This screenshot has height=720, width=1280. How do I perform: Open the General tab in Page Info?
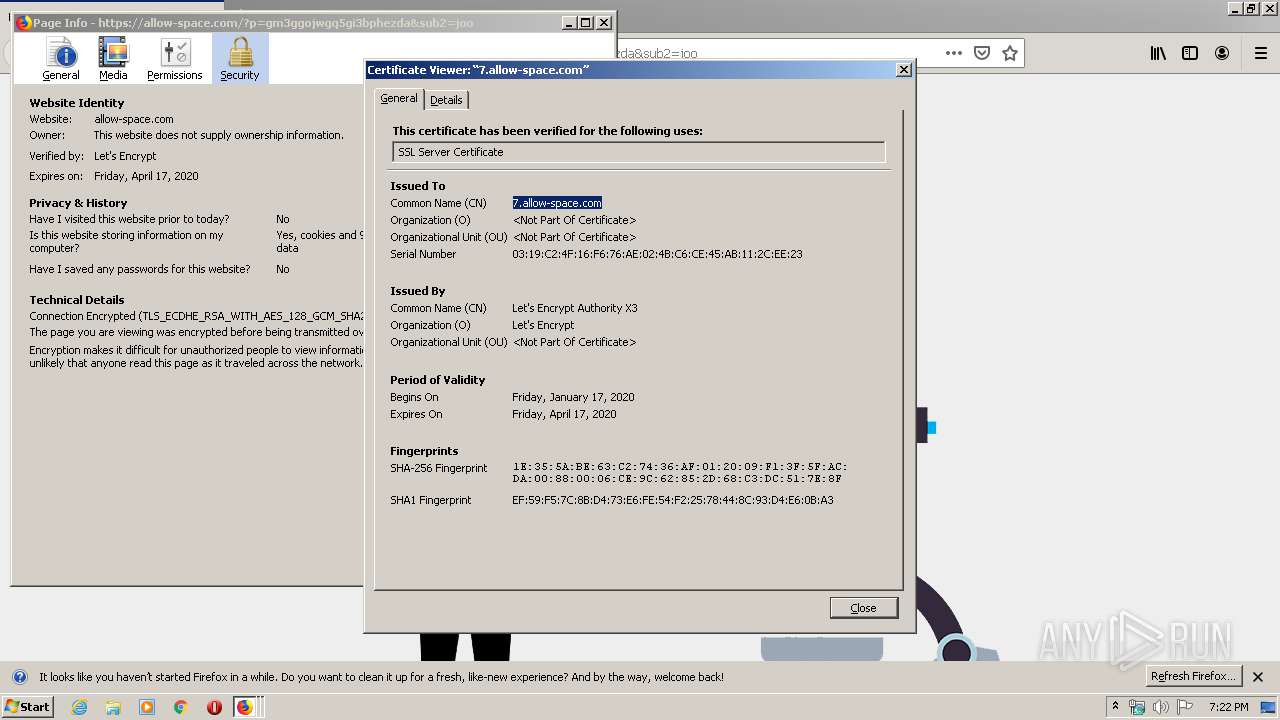pyautogui.click(x=61, y=59)
